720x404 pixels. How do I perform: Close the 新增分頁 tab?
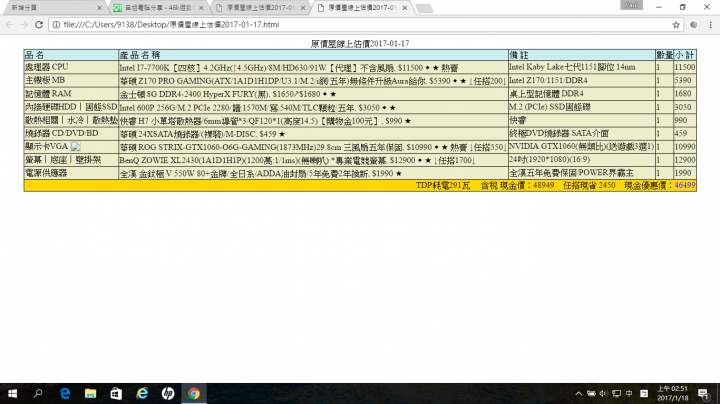(100, 8)
